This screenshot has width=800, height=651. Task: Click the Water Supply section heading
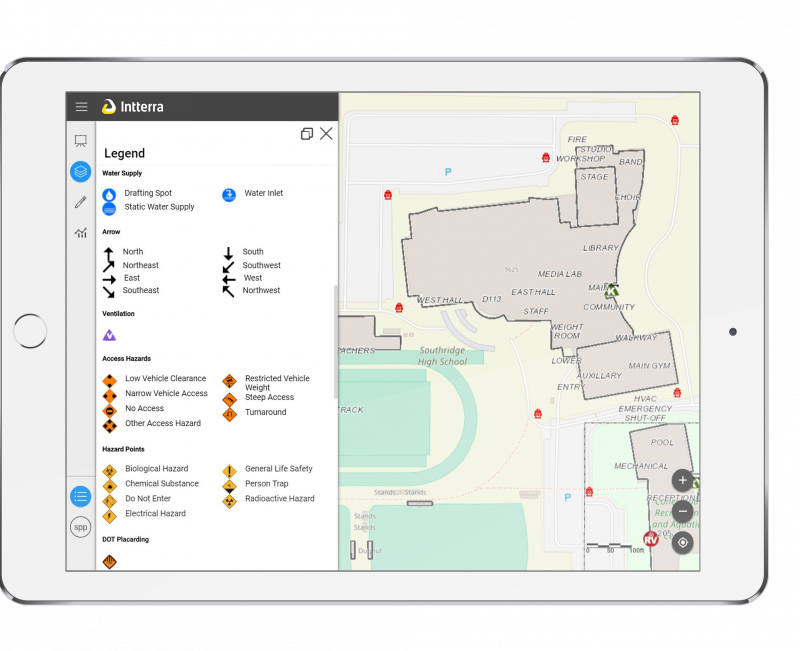tap(122, 173)
